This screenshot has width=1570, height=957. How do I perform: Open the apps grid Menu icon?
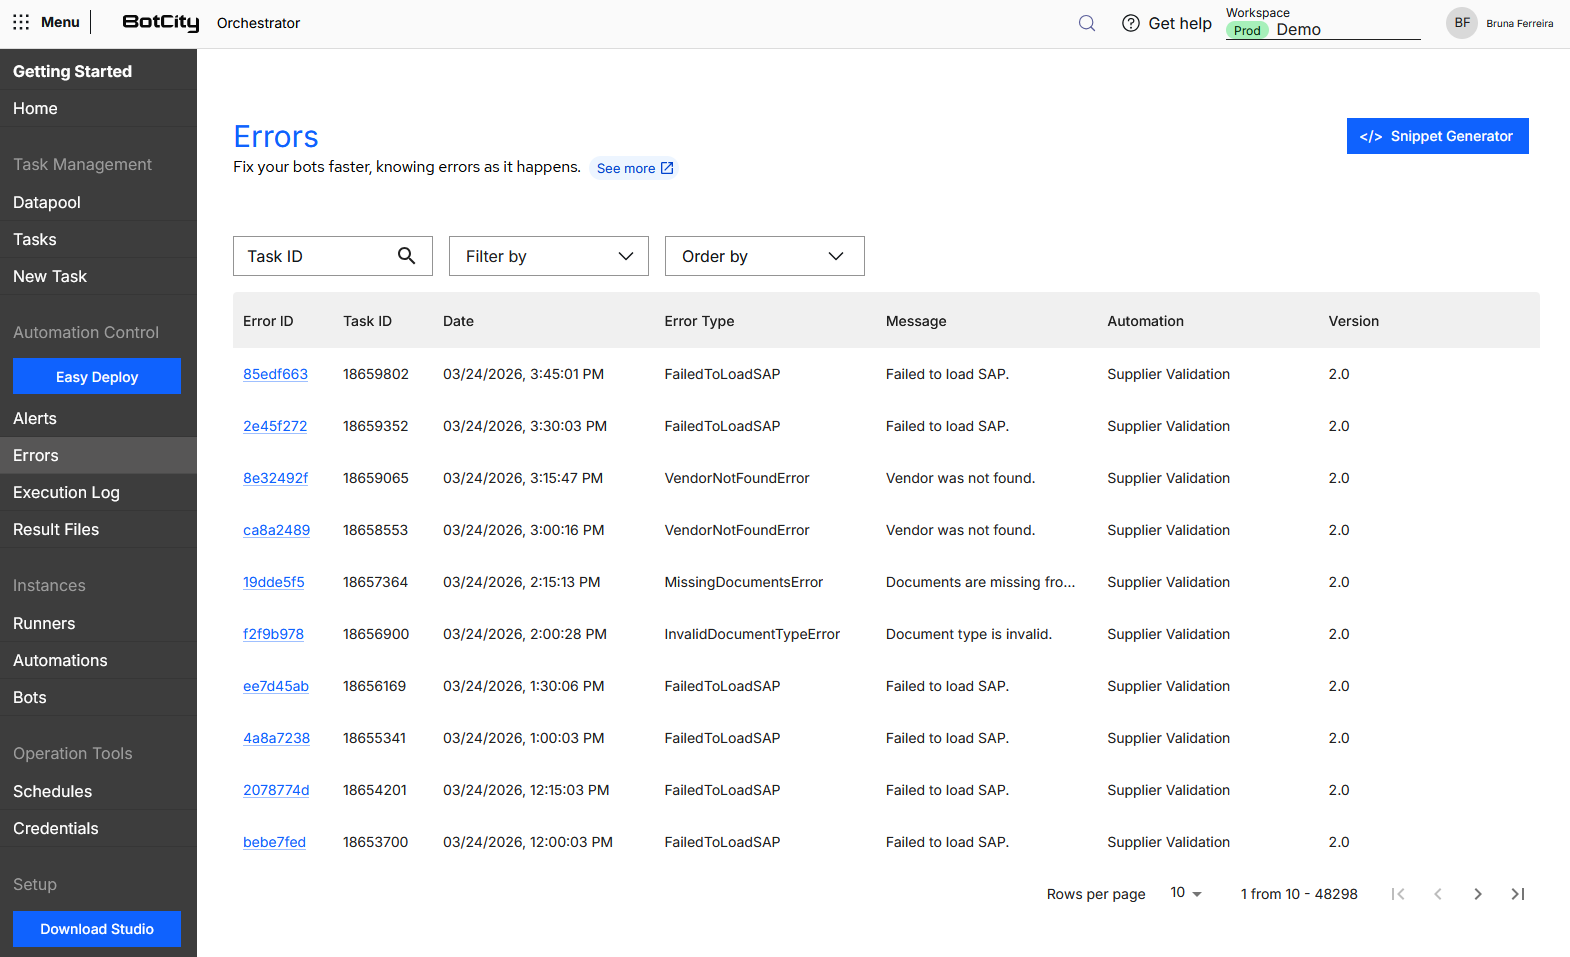[x=21, y=22]
